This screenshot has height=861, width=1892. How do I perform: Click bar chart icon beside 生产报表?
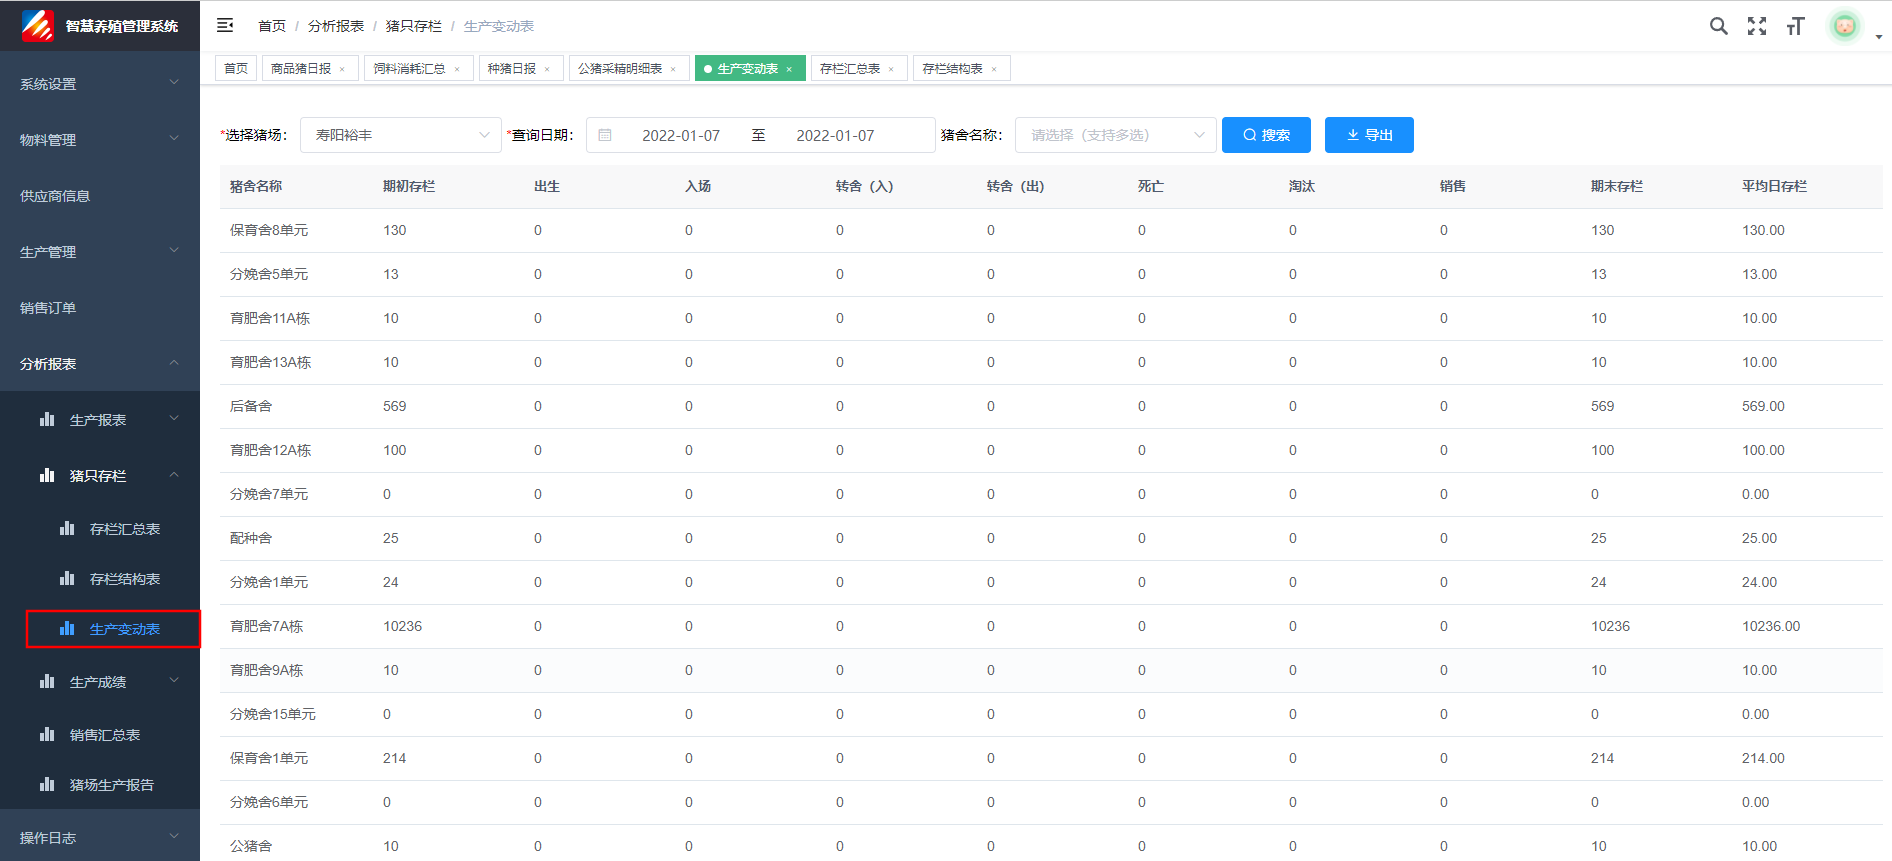point(47,420)
